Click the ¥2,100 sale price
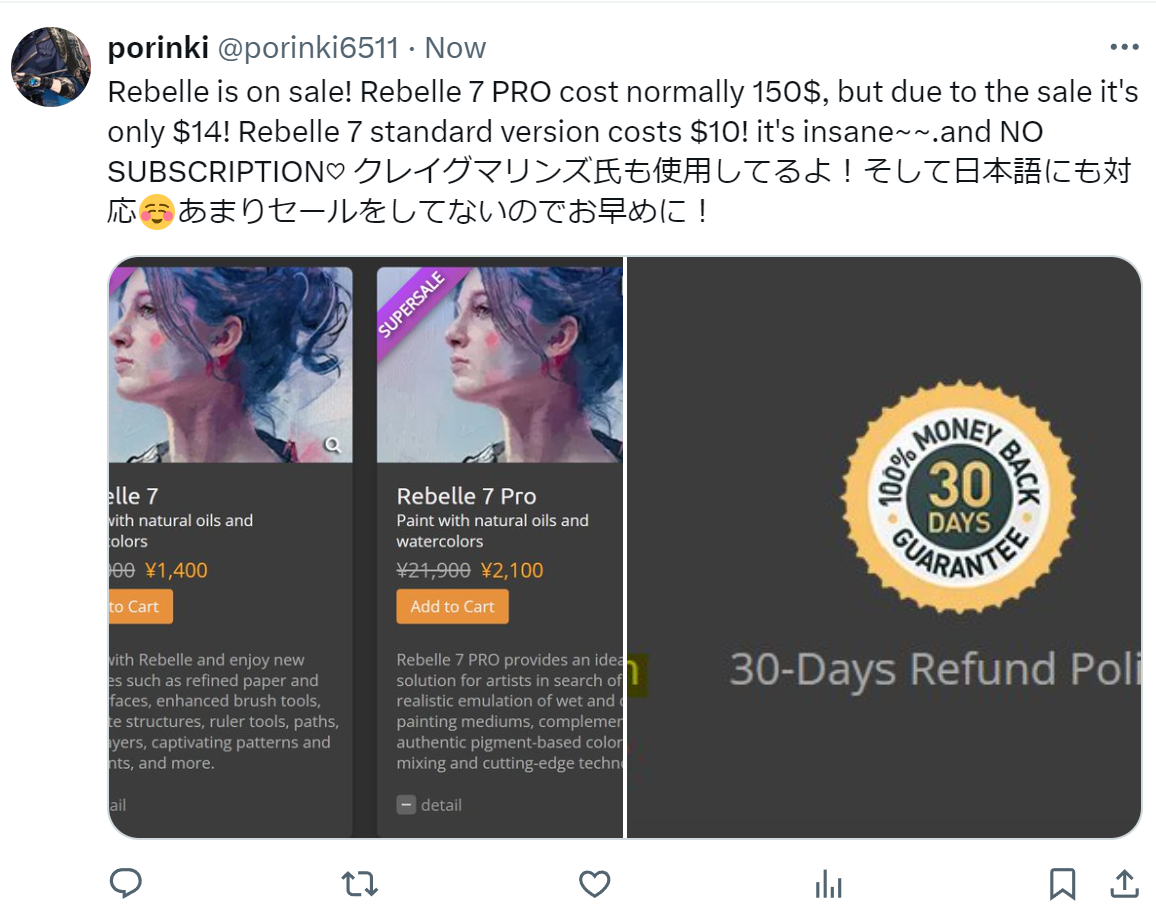This screenshot has height=911, width=1156. (512, 570)
